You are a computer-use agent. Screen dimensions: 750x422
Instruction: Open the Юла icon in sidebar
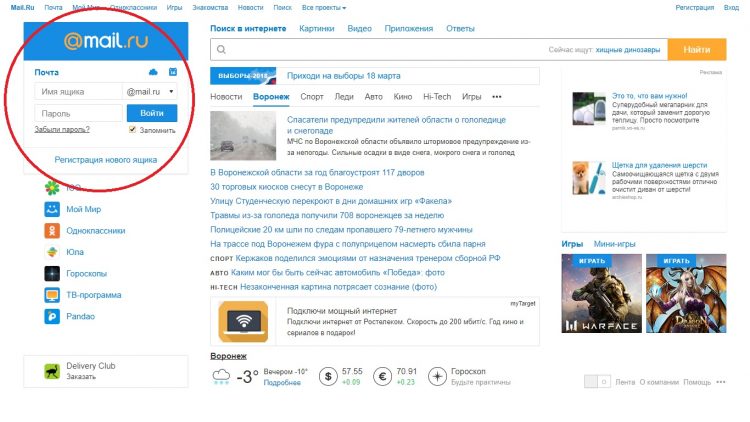52,252
